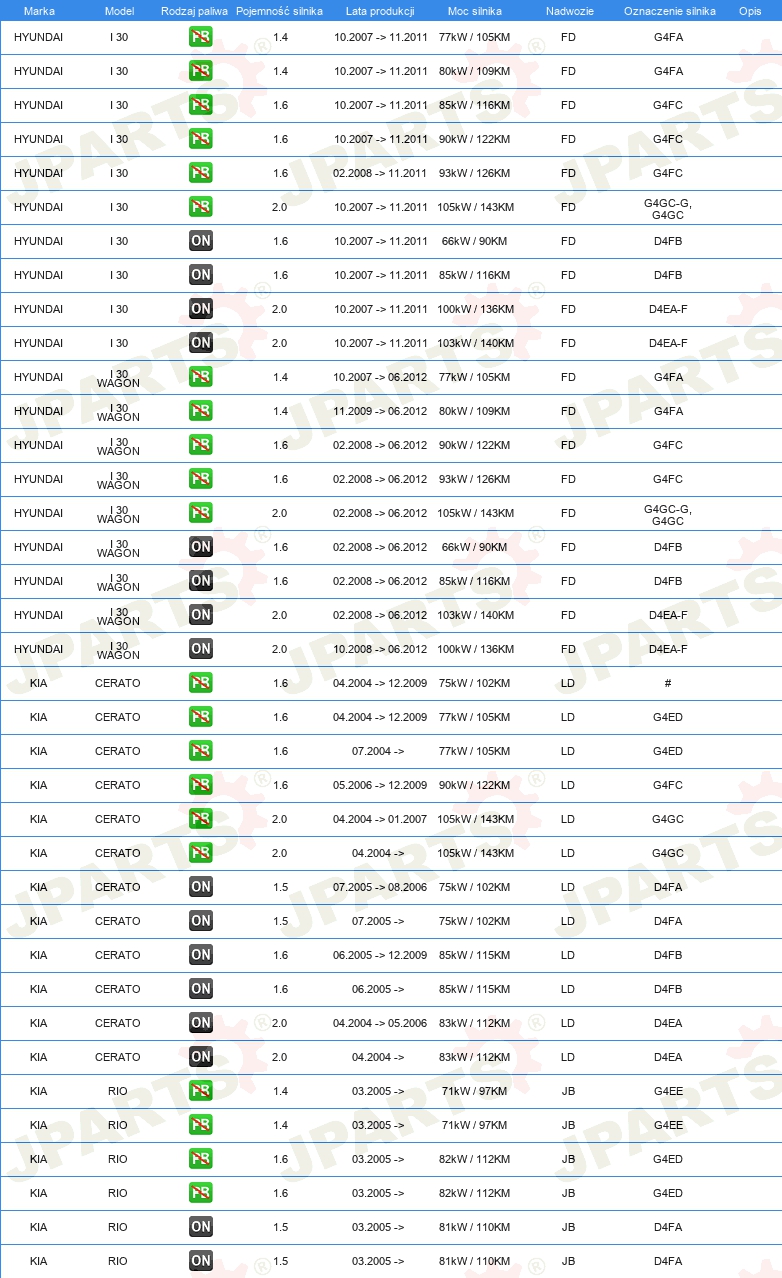
Task: Click diesel ON icon for Cerato 1.5 07.2005 -> 08.2006
Action: click(200, 887)
